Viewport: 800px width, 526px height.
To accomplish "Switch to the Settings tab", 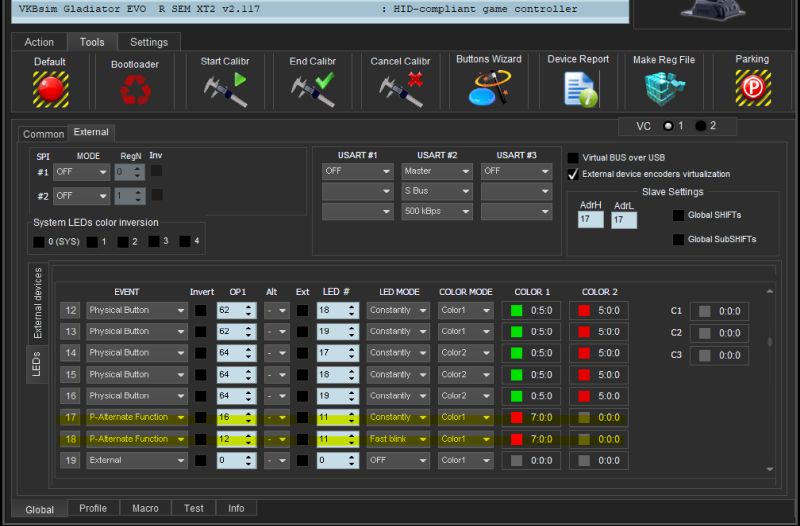I will click(x=148, y=42).
